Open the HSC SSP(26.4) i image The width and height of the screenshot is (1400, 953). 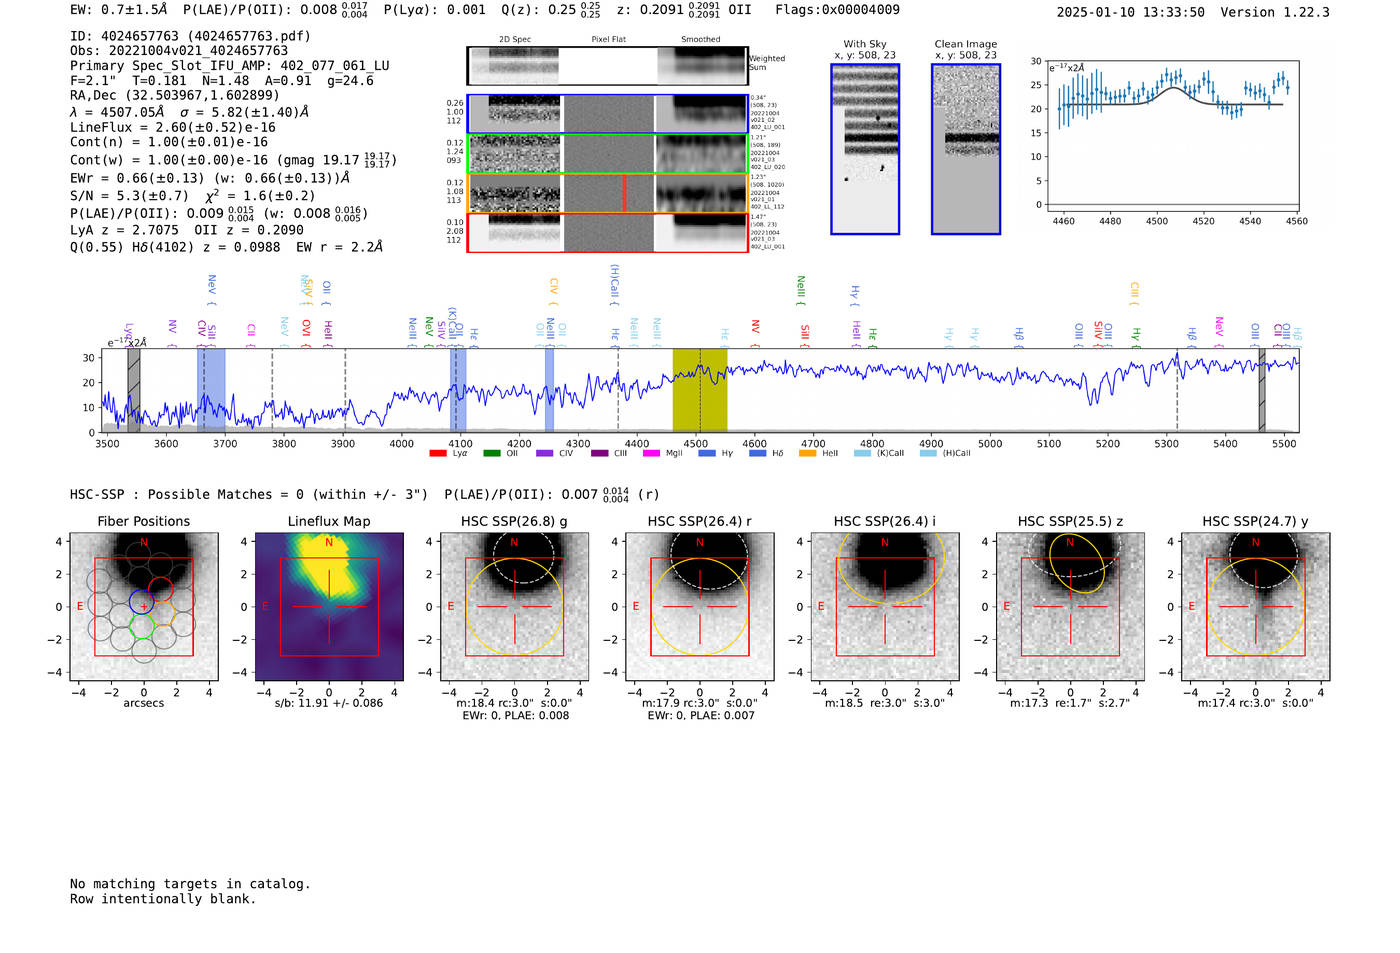coord(885,607)
